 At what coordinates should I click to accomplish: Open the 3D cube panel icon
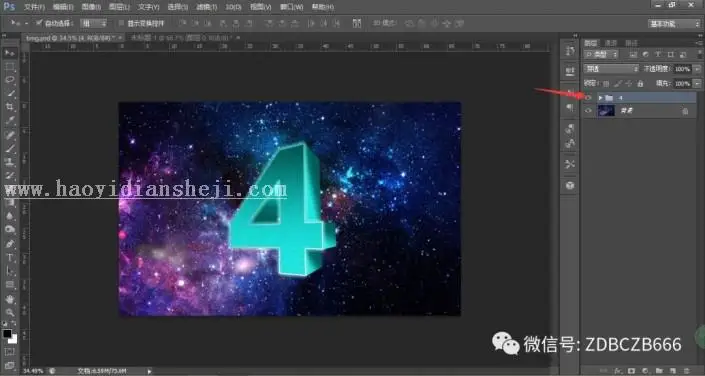[570, 185]
